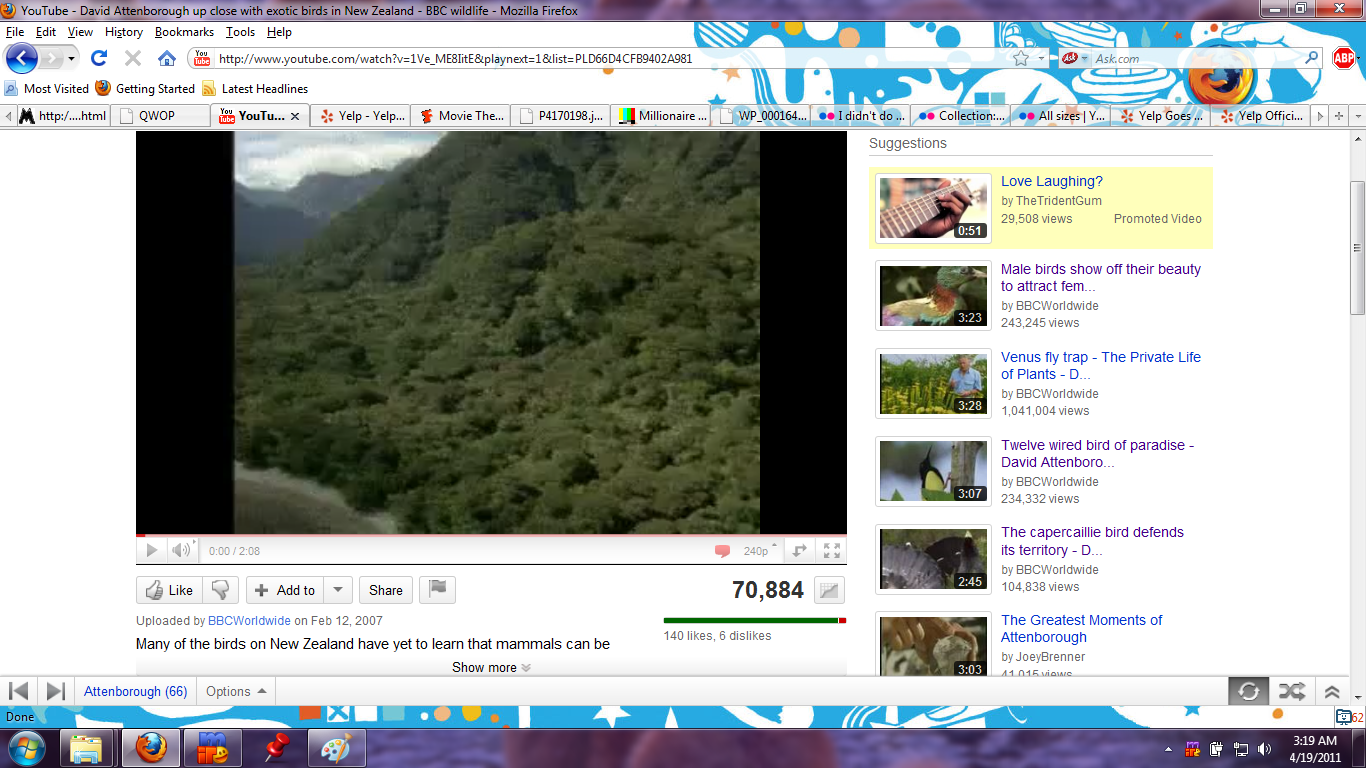
Task: Show video statistics chart icon
Action: point(829,590)
